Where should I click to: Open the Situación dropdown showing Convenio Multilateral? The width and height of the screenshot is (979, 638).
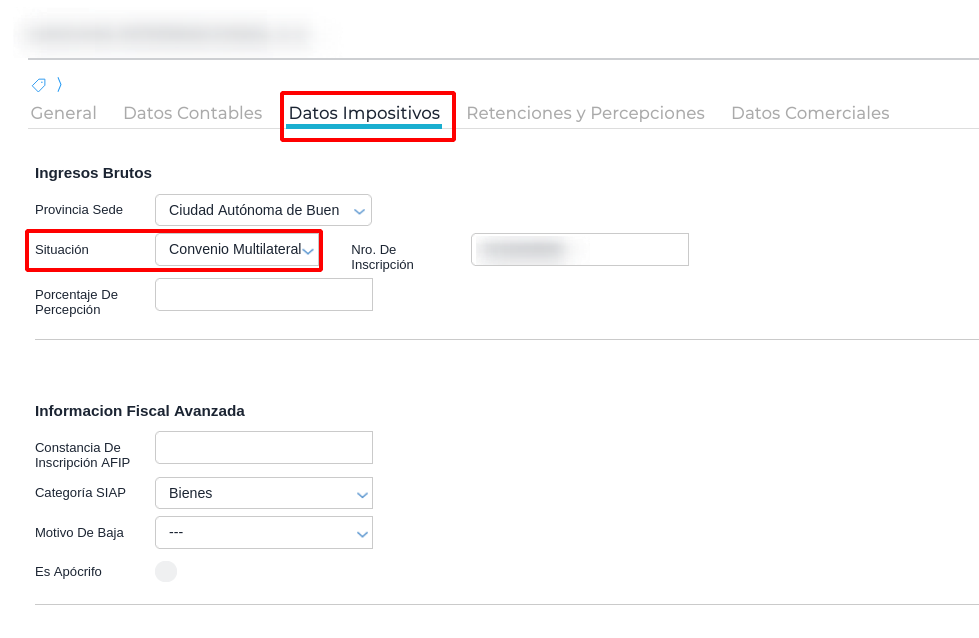[238, 249]
